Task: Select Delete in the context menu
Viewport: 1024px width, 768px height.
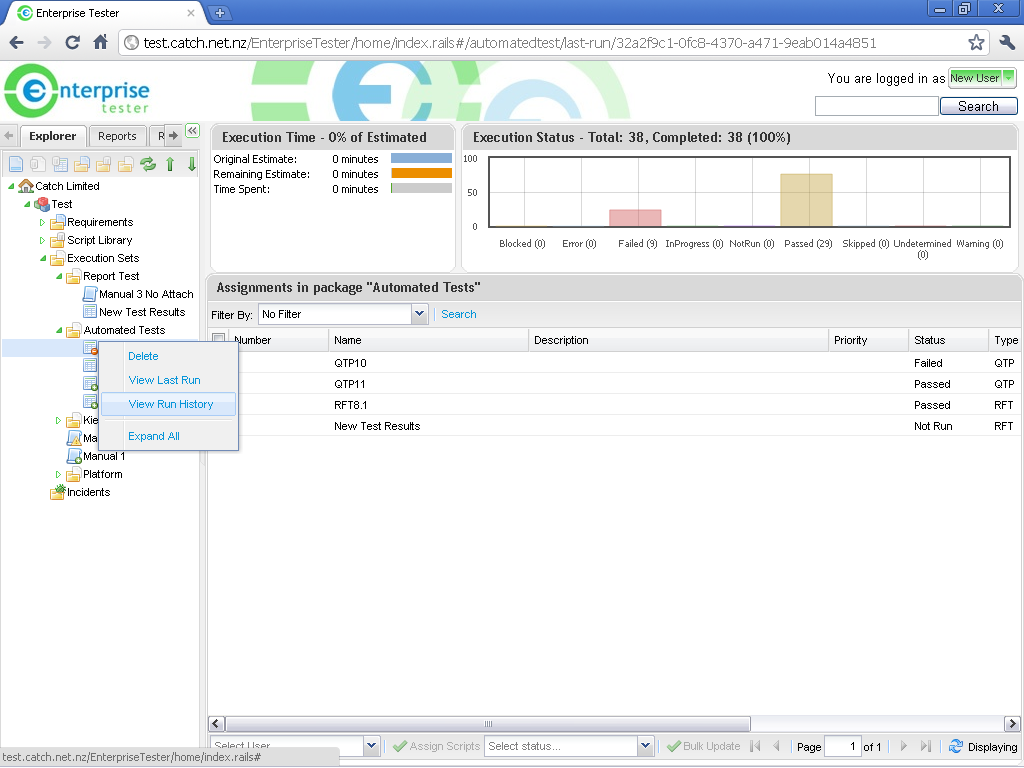Action: 143,356
